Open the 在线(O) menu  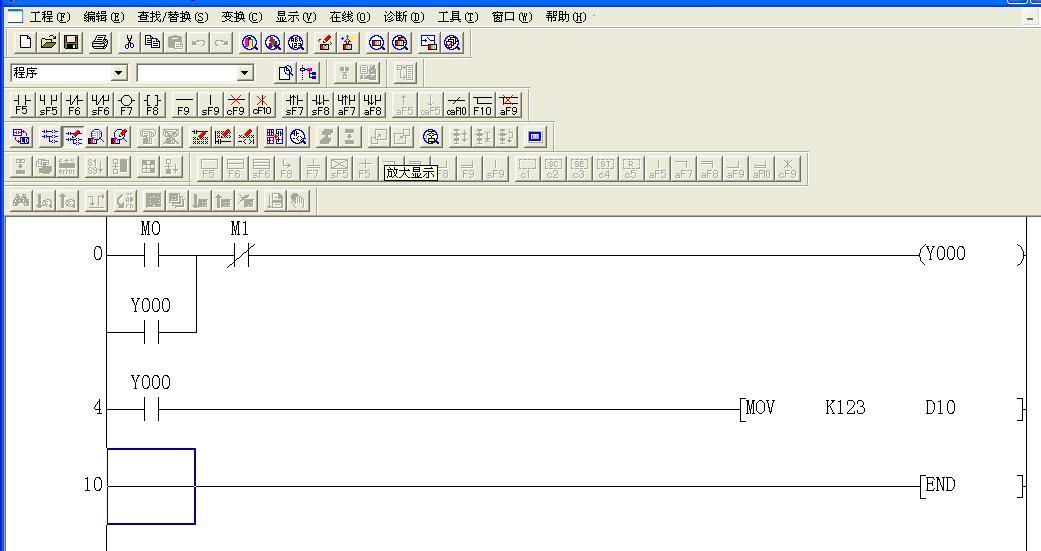point(349,17)
